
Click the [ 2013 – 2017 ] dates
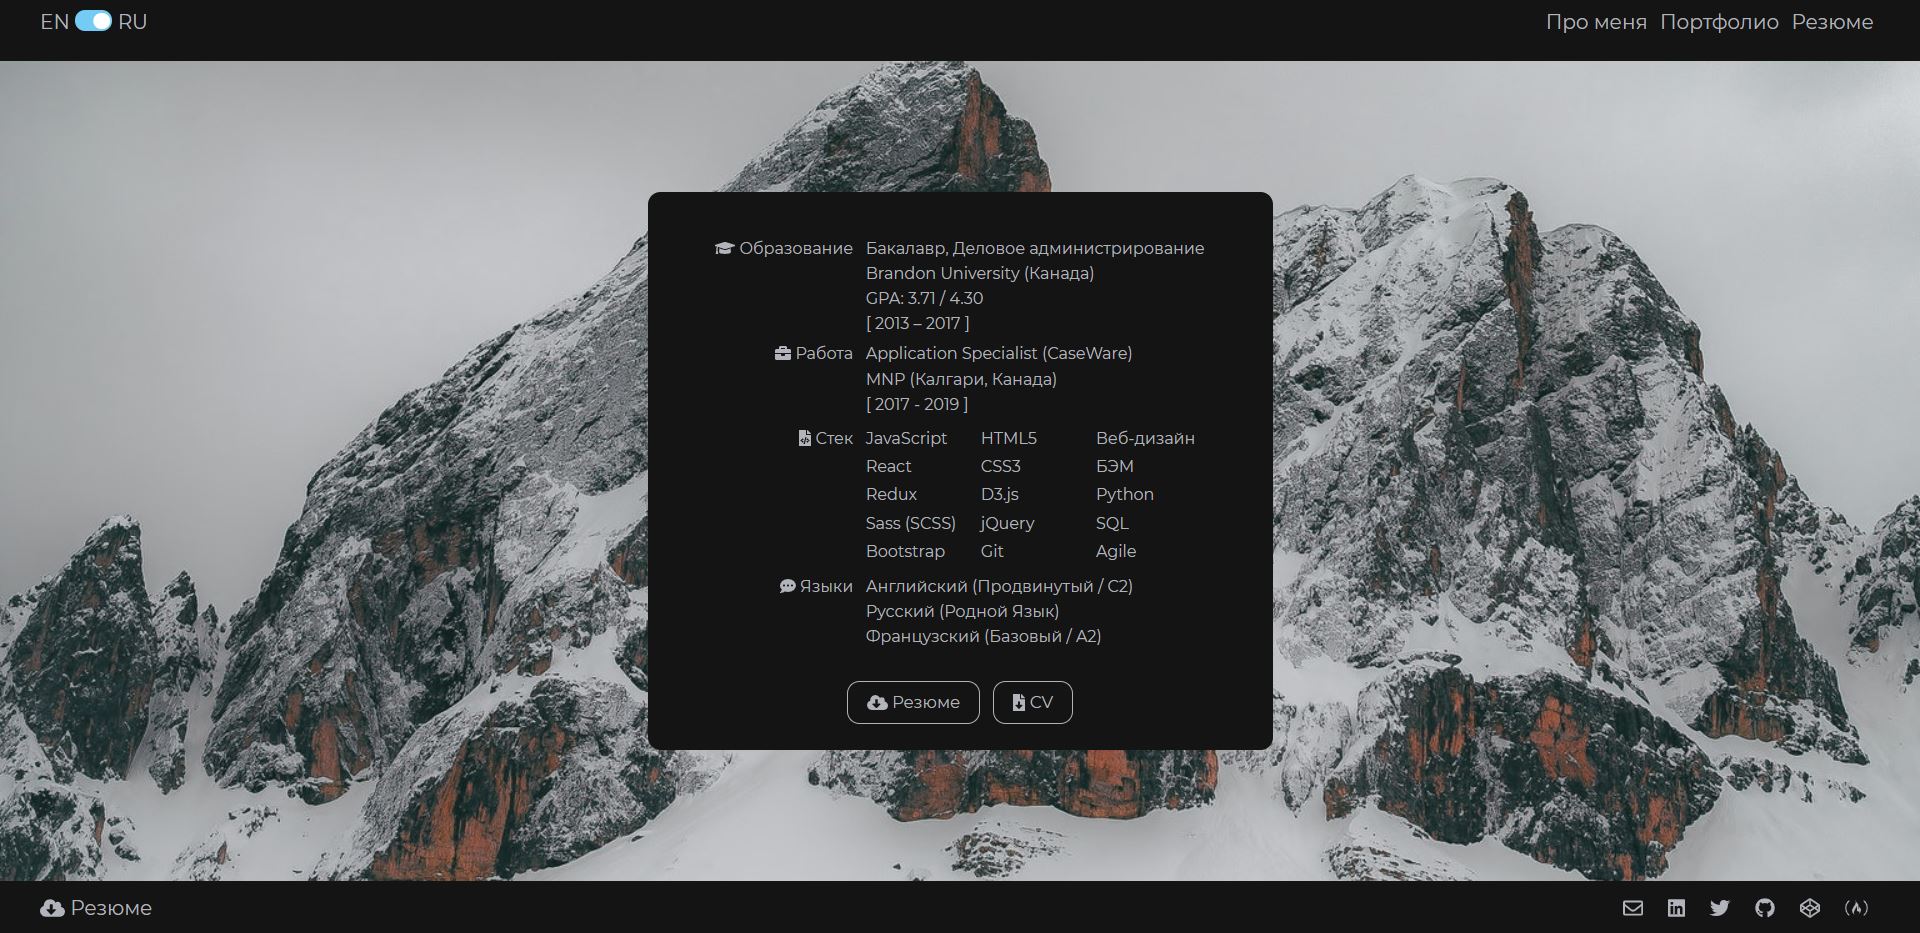pyautogui.click(x=917, y=323)
